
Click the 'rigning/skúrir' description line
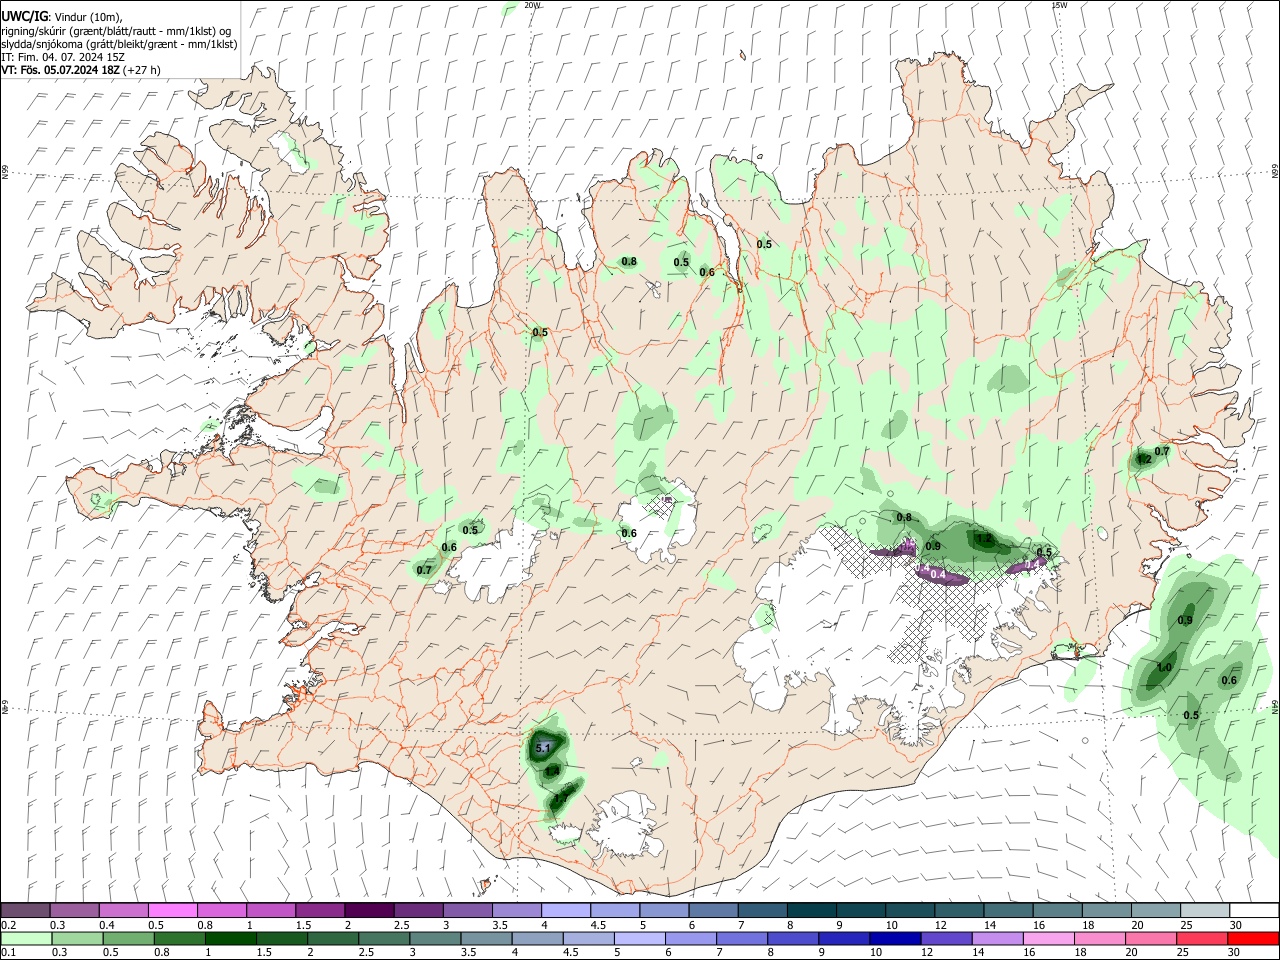pos(116,31)
